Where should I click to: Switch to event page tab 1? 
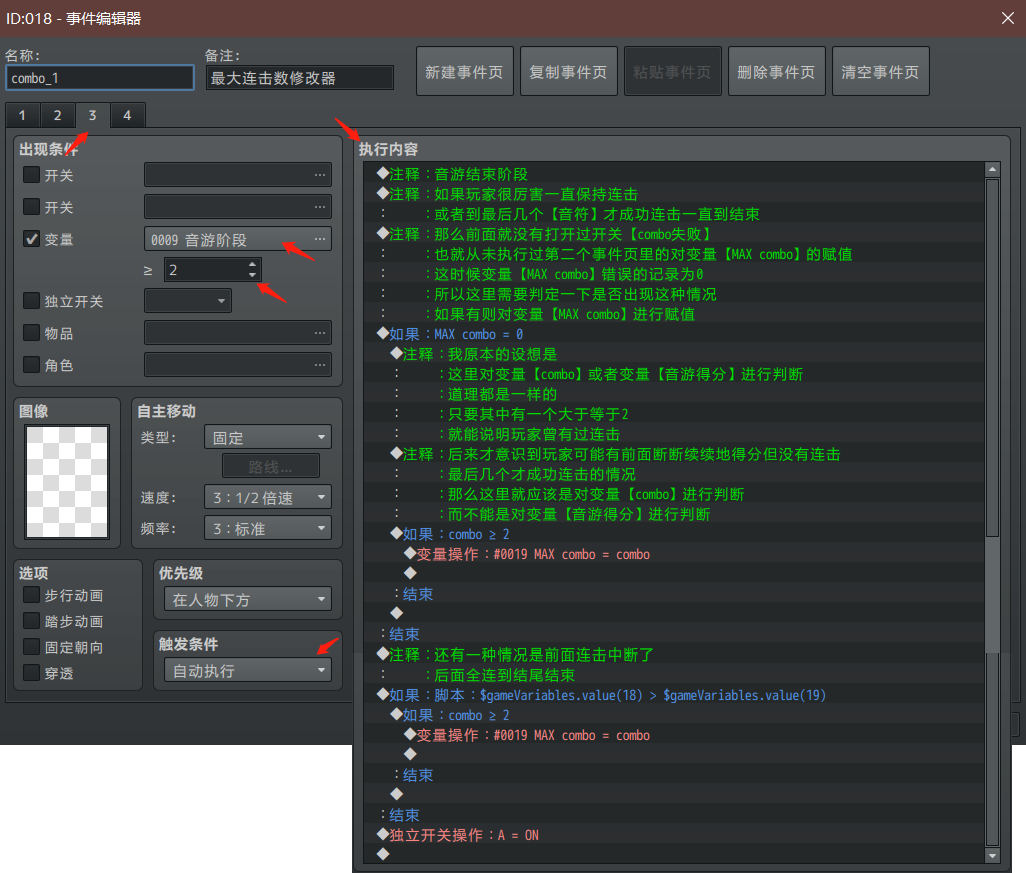click(x=22, y=115)
